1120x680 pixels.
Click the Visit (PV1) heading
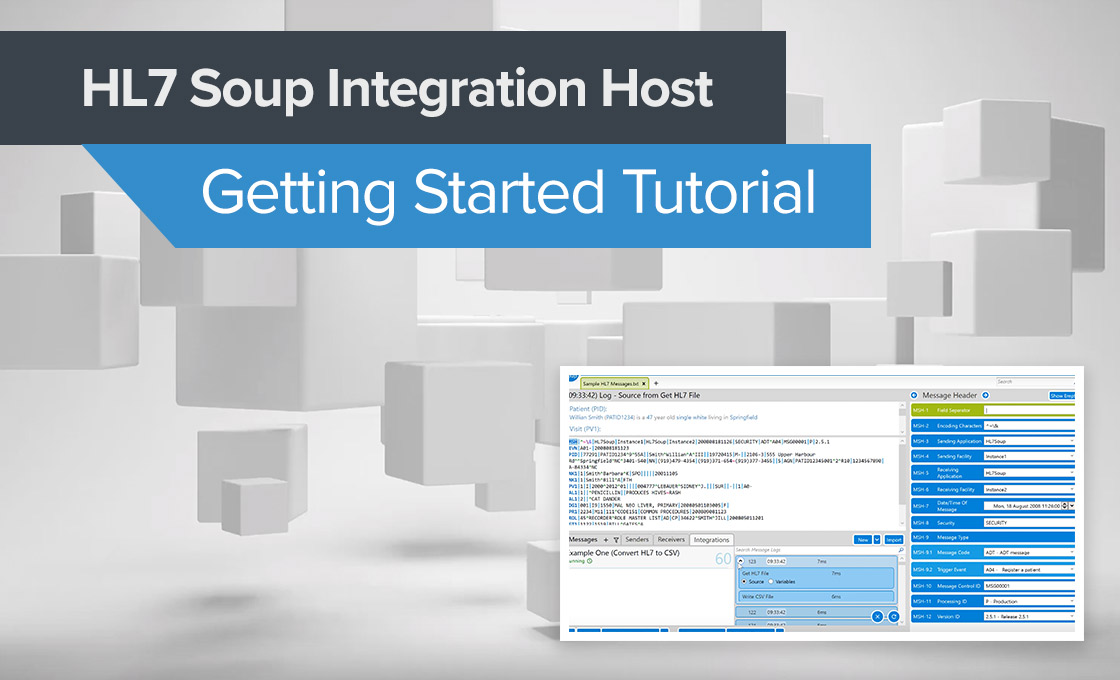pyautogui.click(x=585, y=429)
